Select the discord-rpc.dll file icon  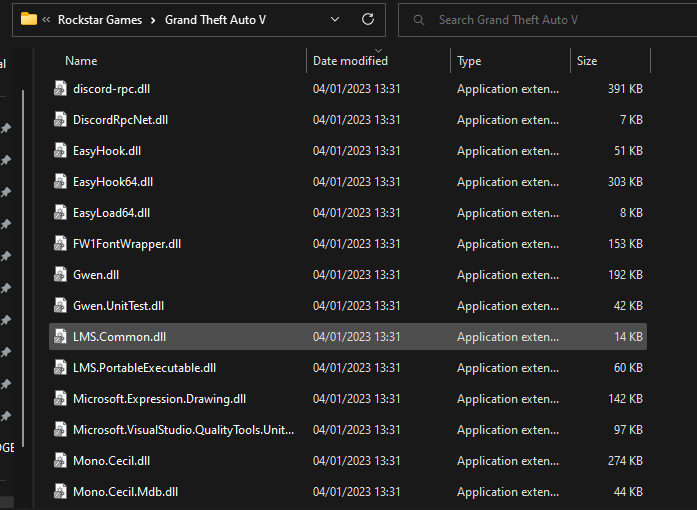point(61,89)
